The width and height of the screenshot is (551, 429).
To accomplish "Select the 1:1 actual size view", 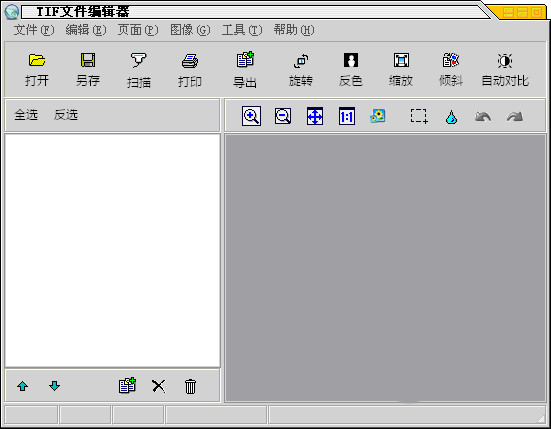I will coord(347,116).
